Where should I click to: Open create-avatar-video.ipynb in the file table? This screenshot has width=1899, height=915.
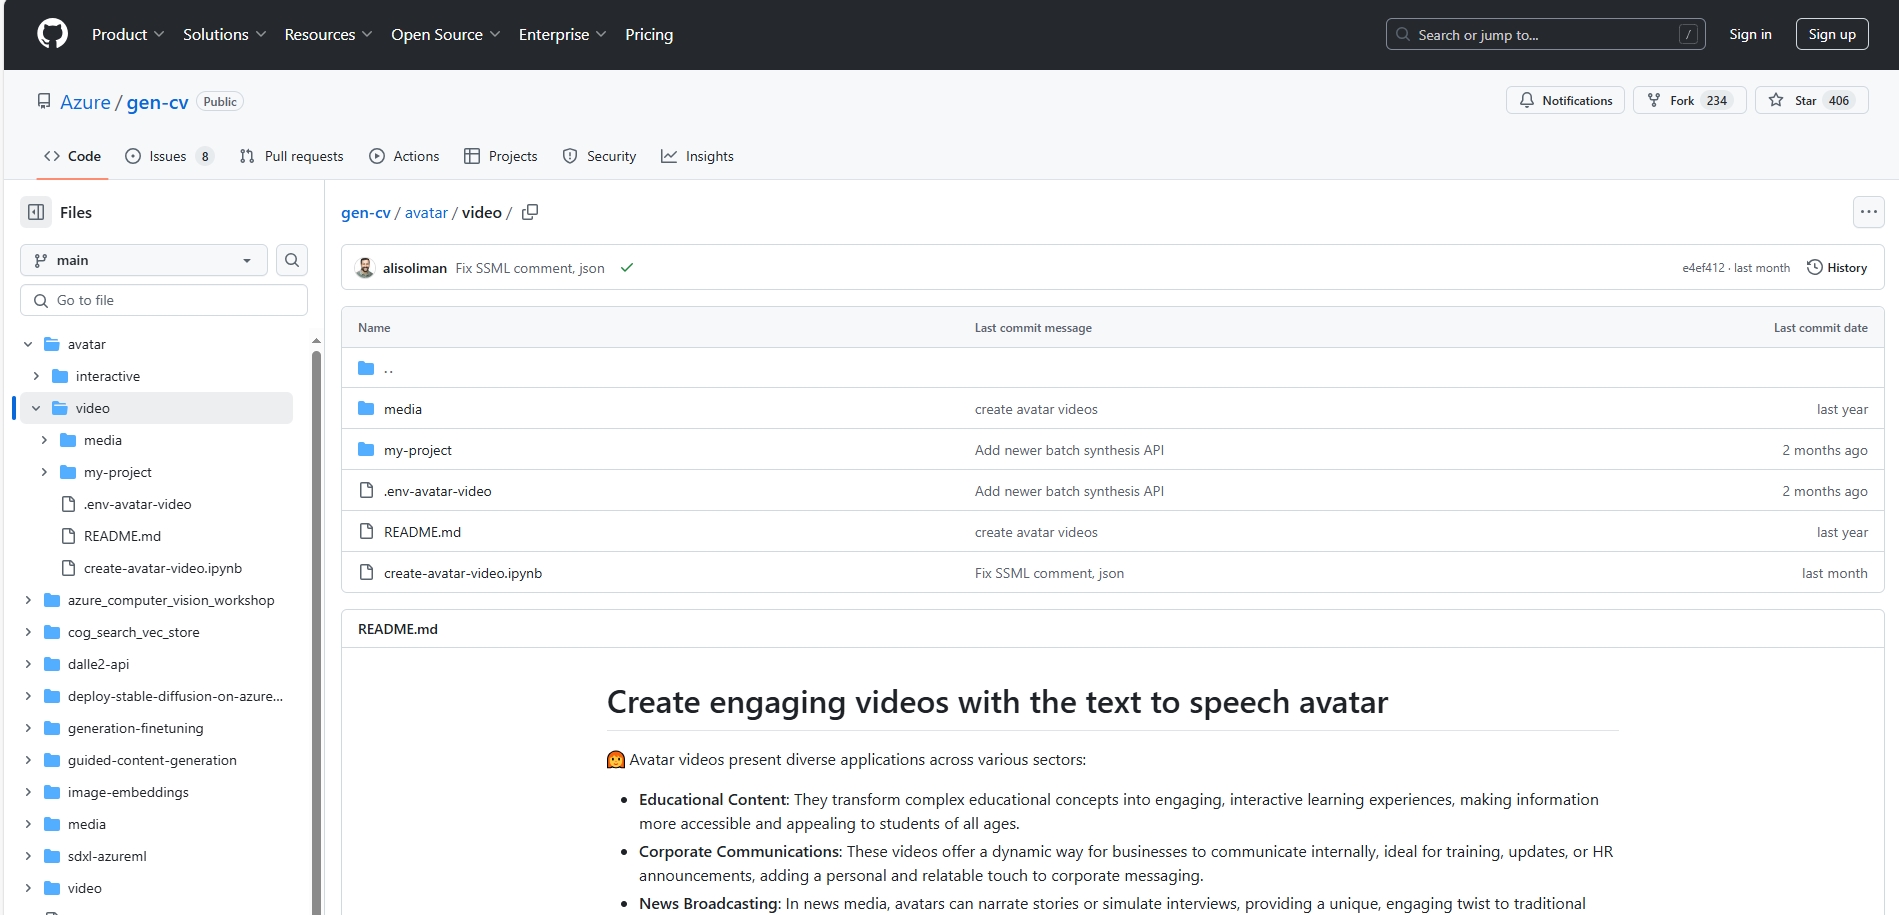(x=463, y=573)
